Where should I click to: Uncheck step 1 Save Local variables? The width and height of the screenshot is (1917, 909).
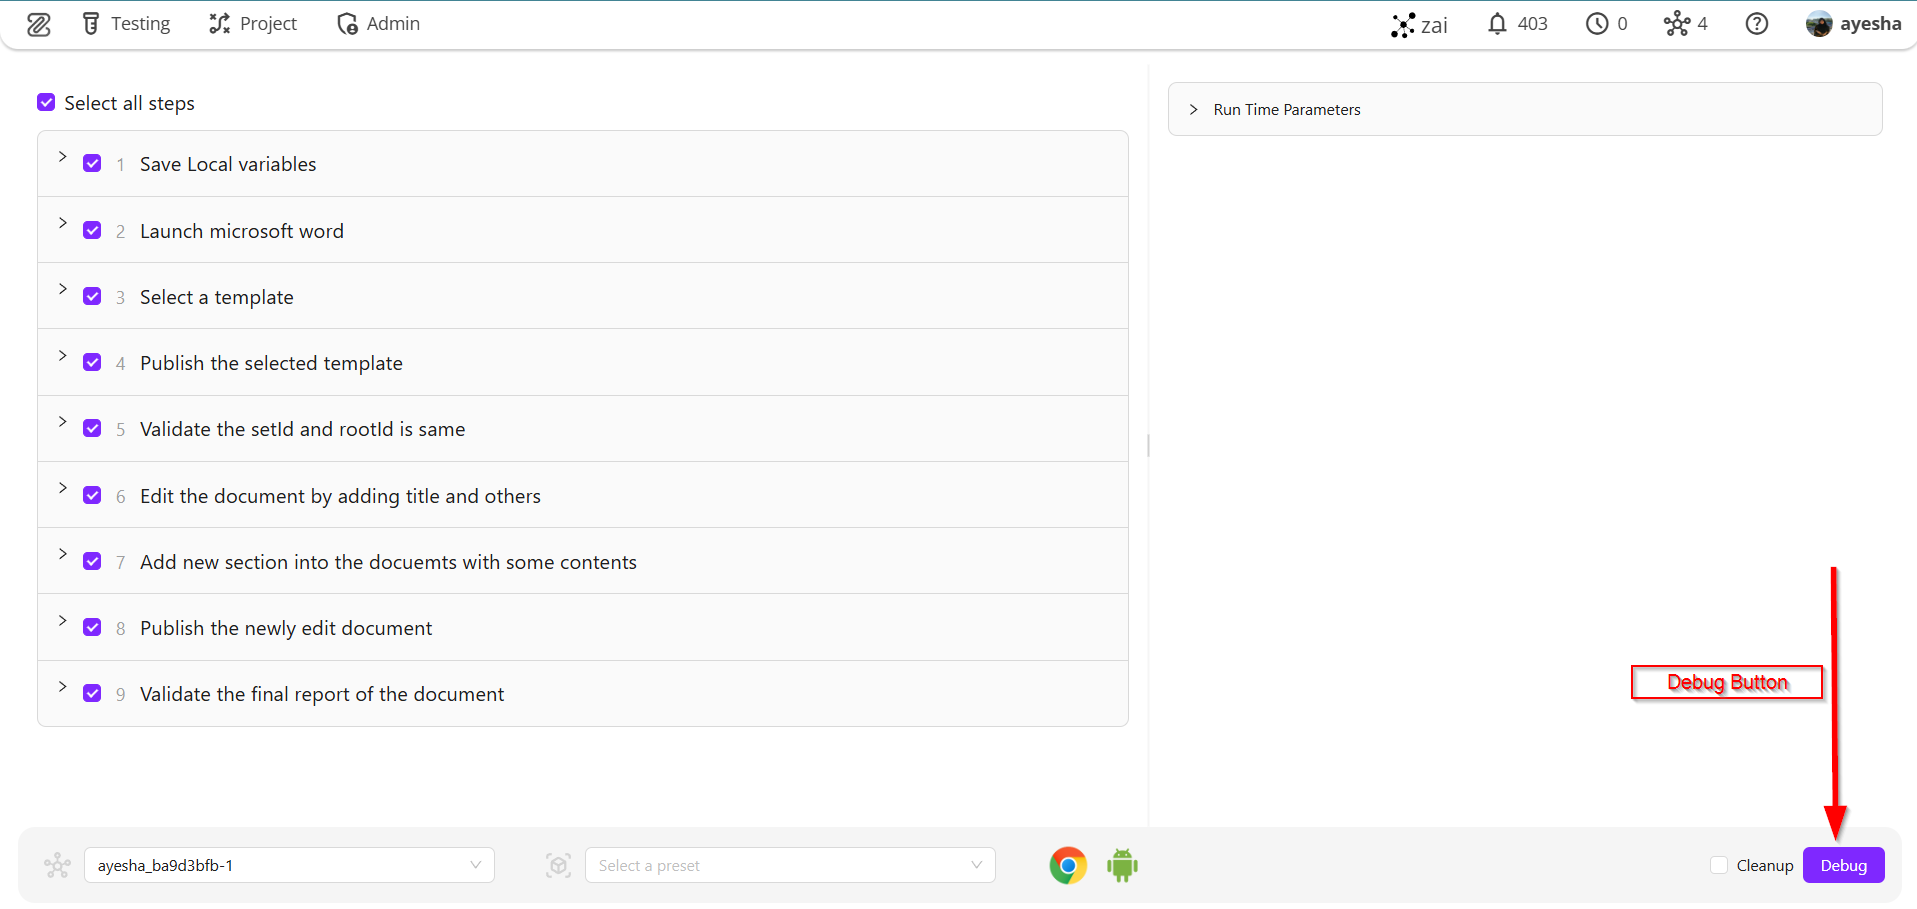(92, 163)
